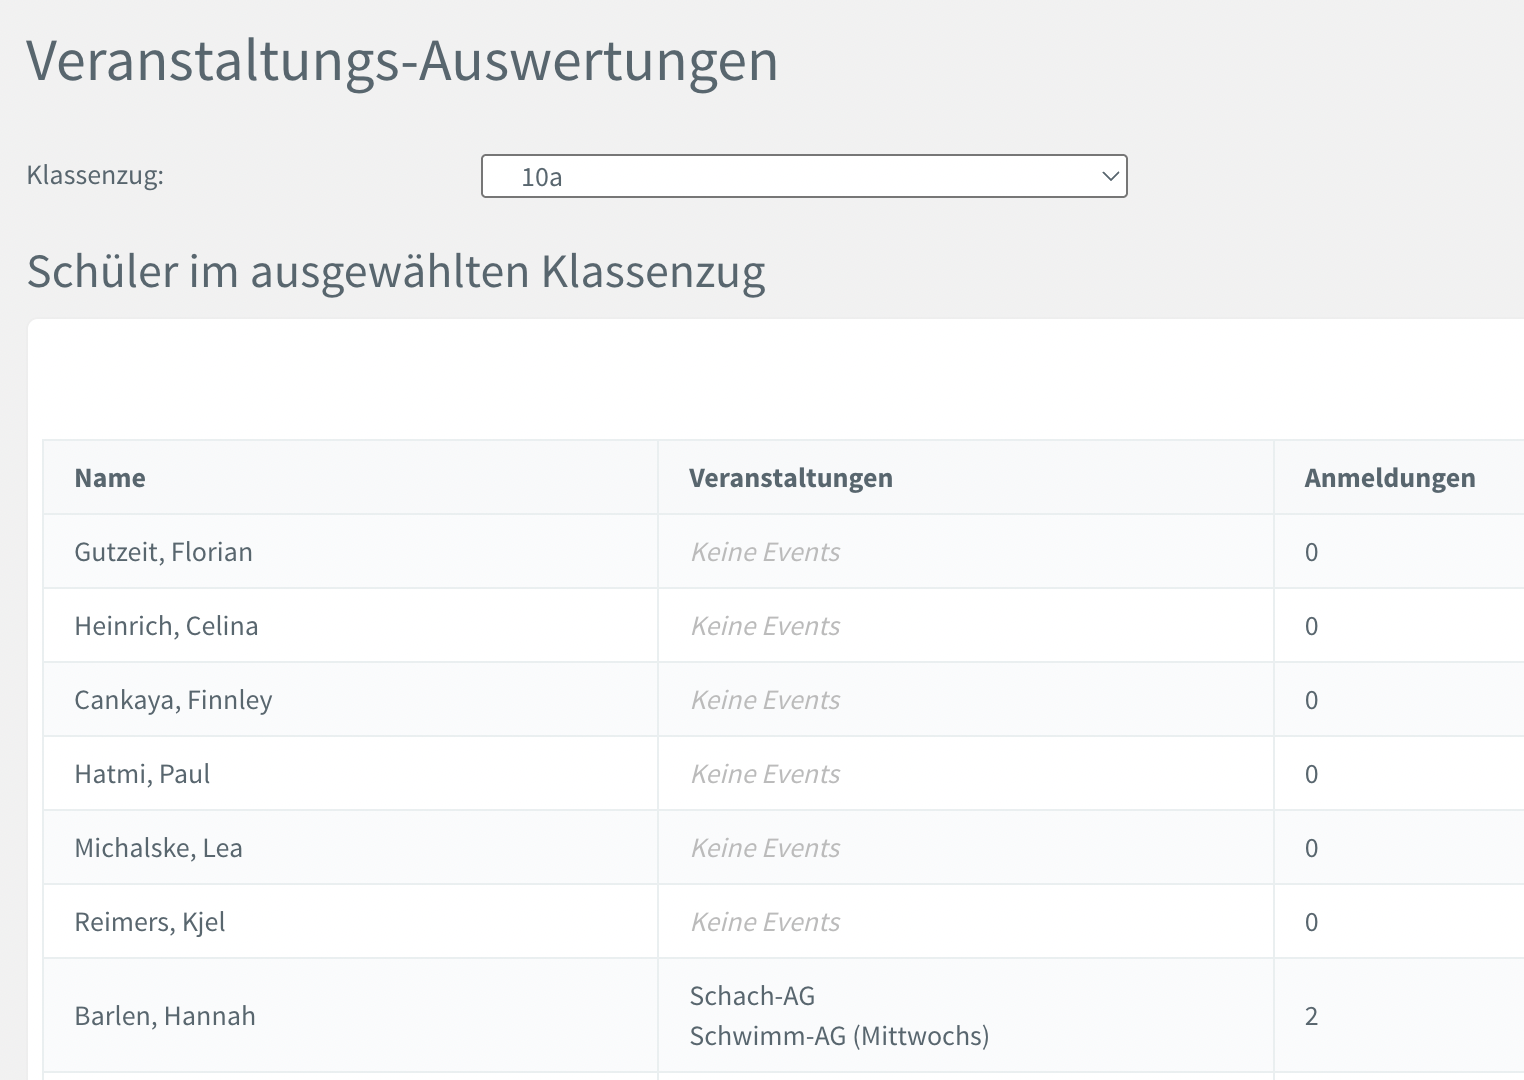Click the Anmeldungen column header
The width and height of the screenshot is (1524, 1080).
tap(1389, 478)
